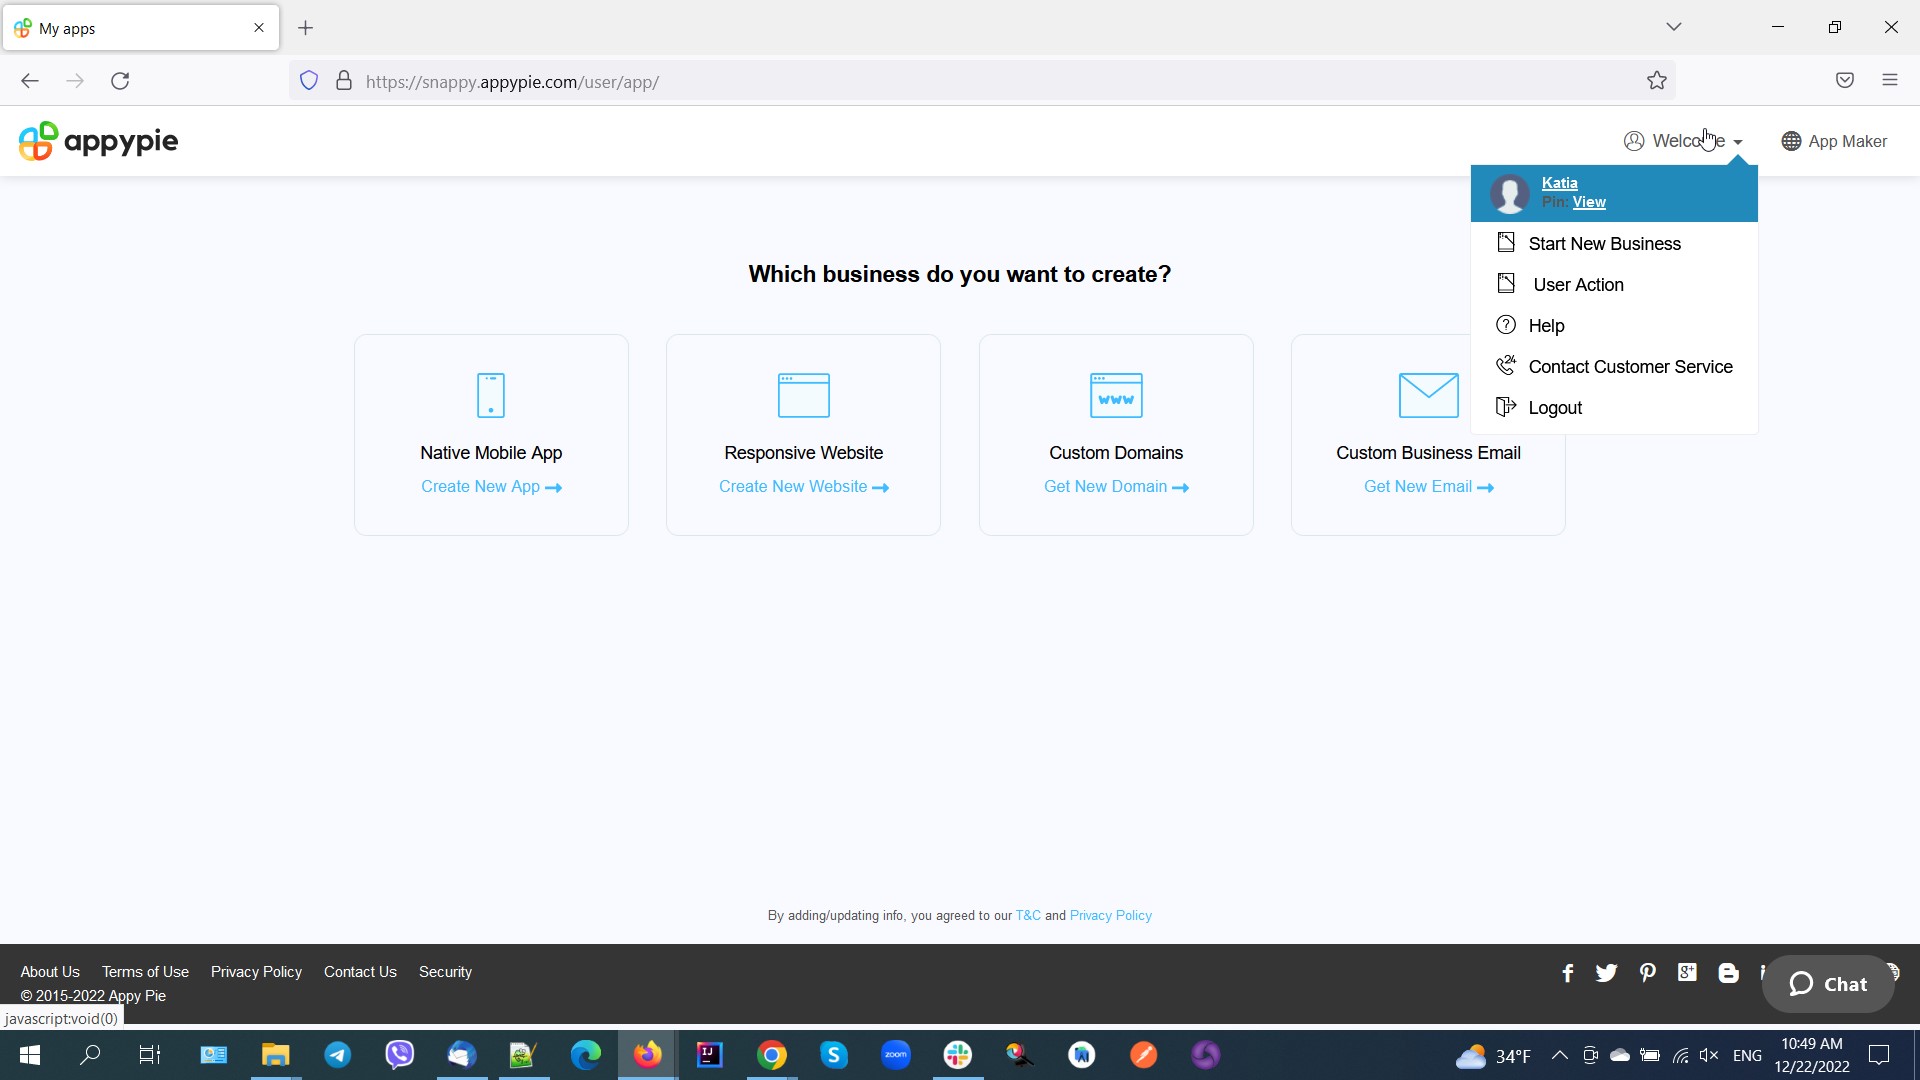
Task: Choose Contact Customer Service
Action: 1614,367
